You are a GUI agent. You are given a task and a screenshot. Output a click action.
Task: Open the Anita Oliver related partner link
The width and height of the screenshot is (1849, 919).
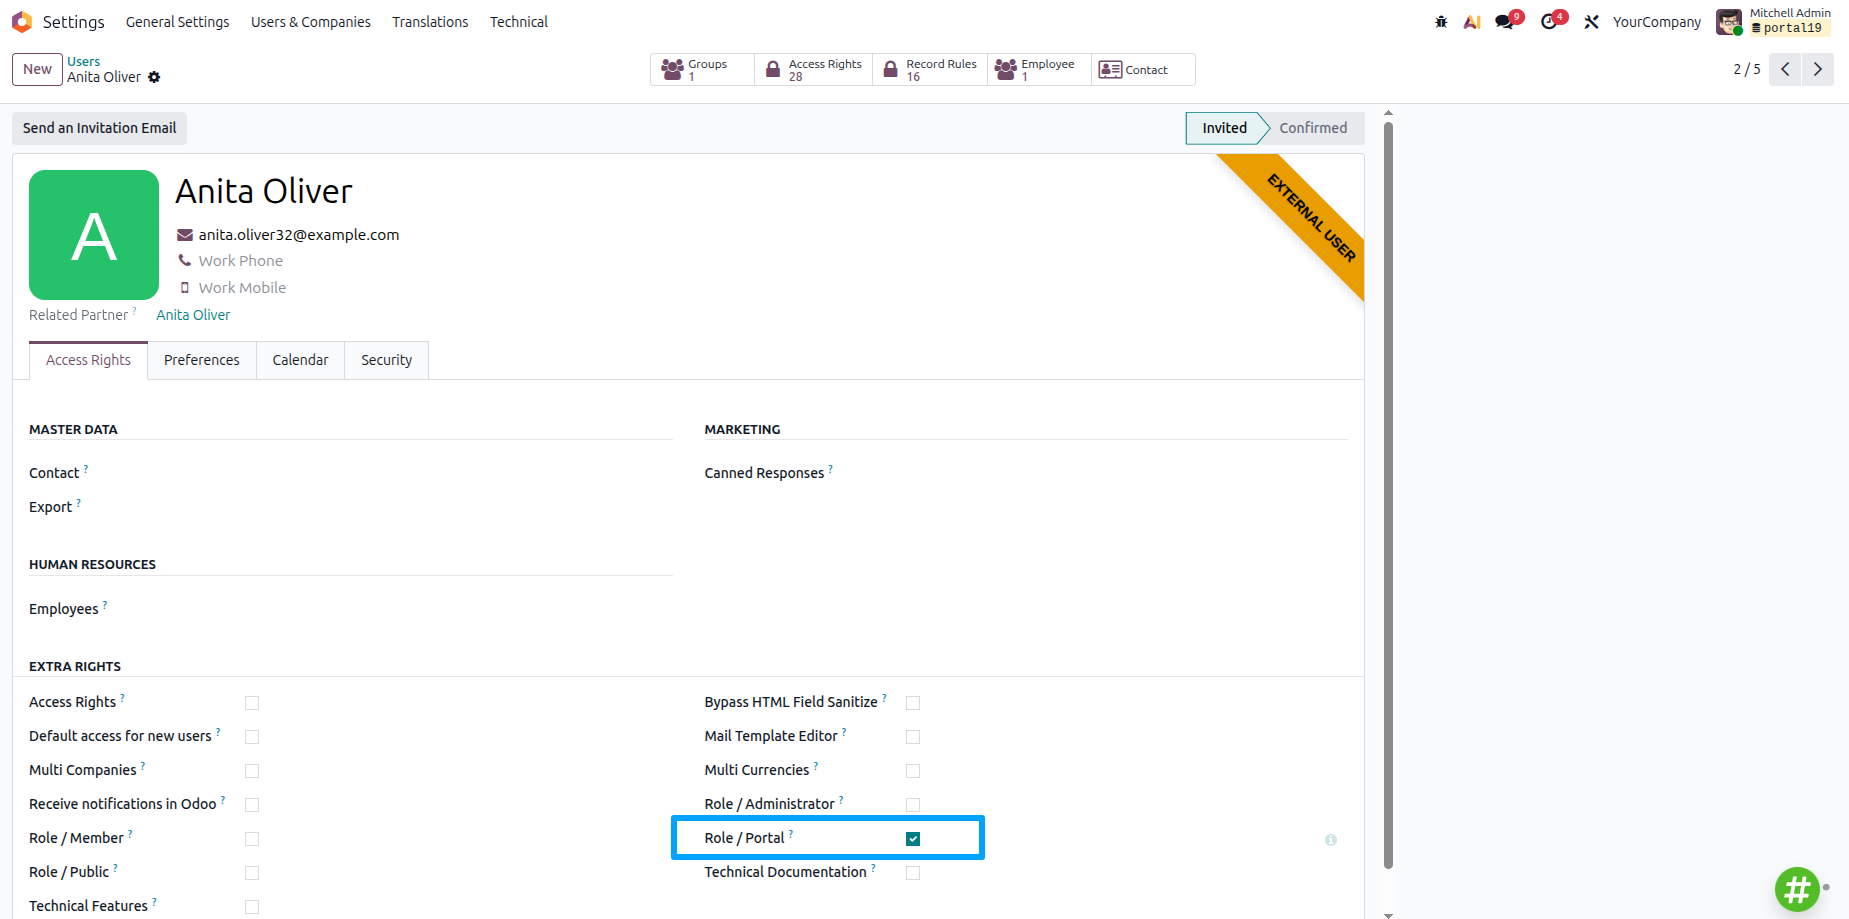pos(193,315)
